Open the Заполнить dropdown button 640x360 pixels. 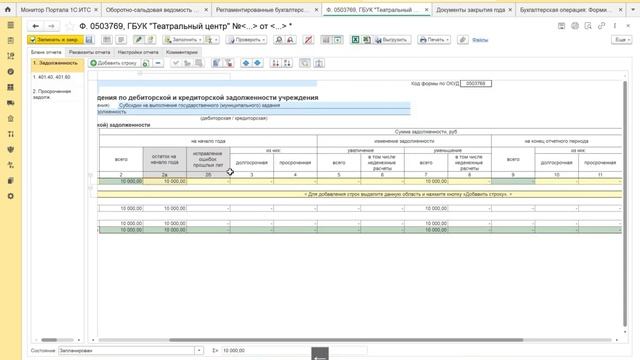tap(183, 40)
